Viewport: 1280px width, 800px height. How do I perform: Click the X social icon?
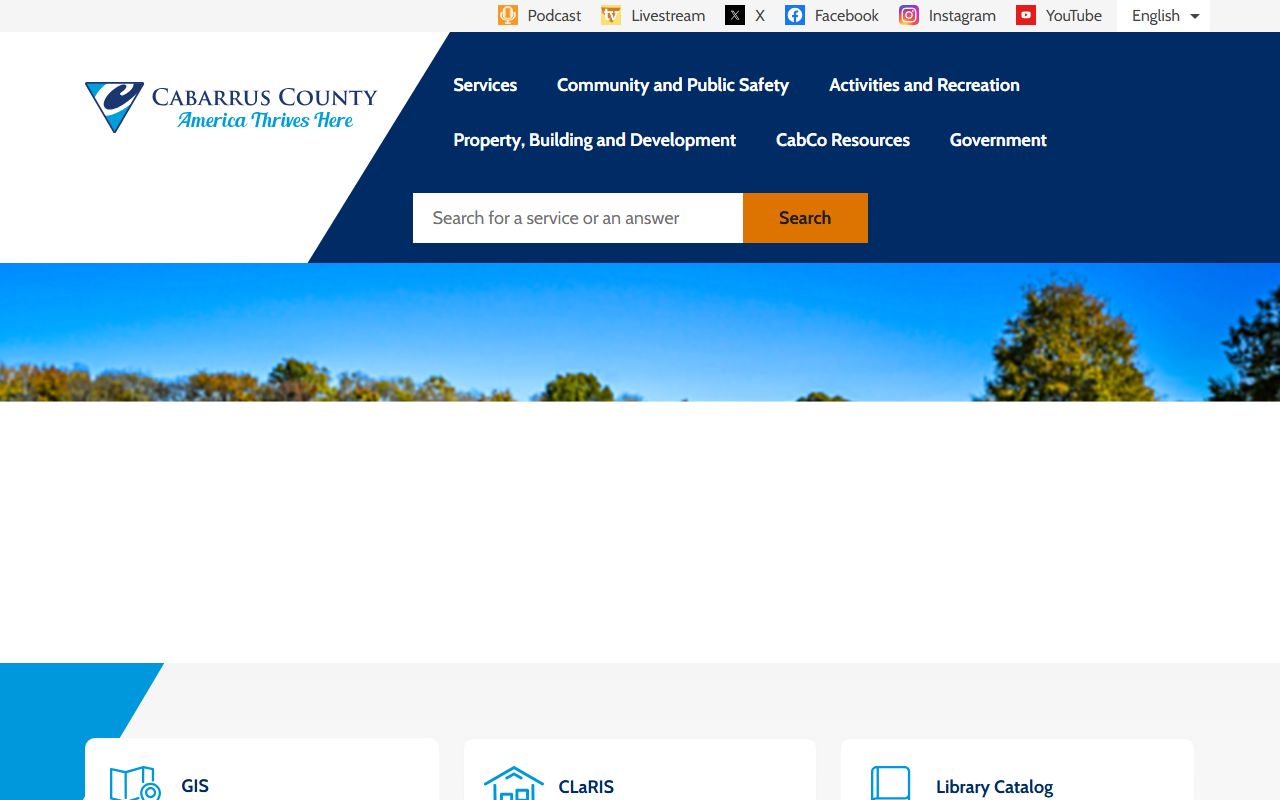[735, 15]
